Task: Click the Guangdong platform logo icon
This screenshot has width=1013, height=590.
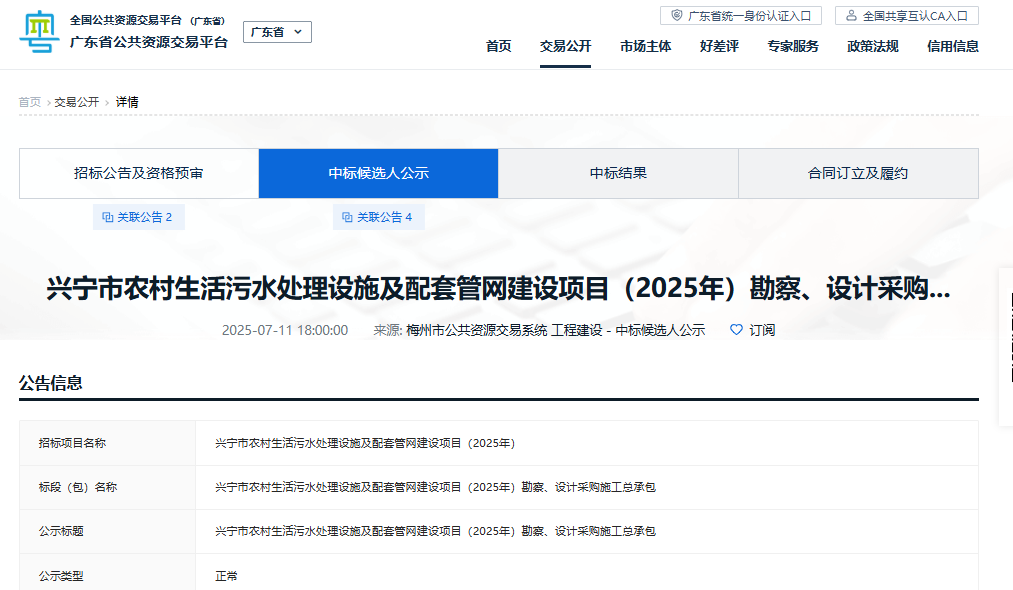Action: pos(39,31)
